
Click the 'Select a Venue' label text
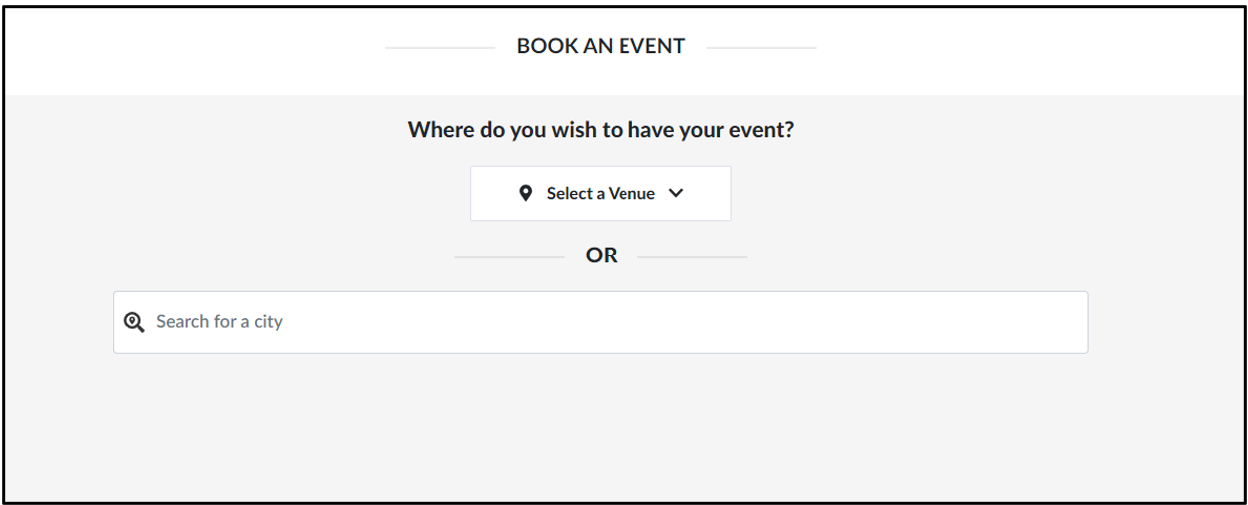[600, 194]
